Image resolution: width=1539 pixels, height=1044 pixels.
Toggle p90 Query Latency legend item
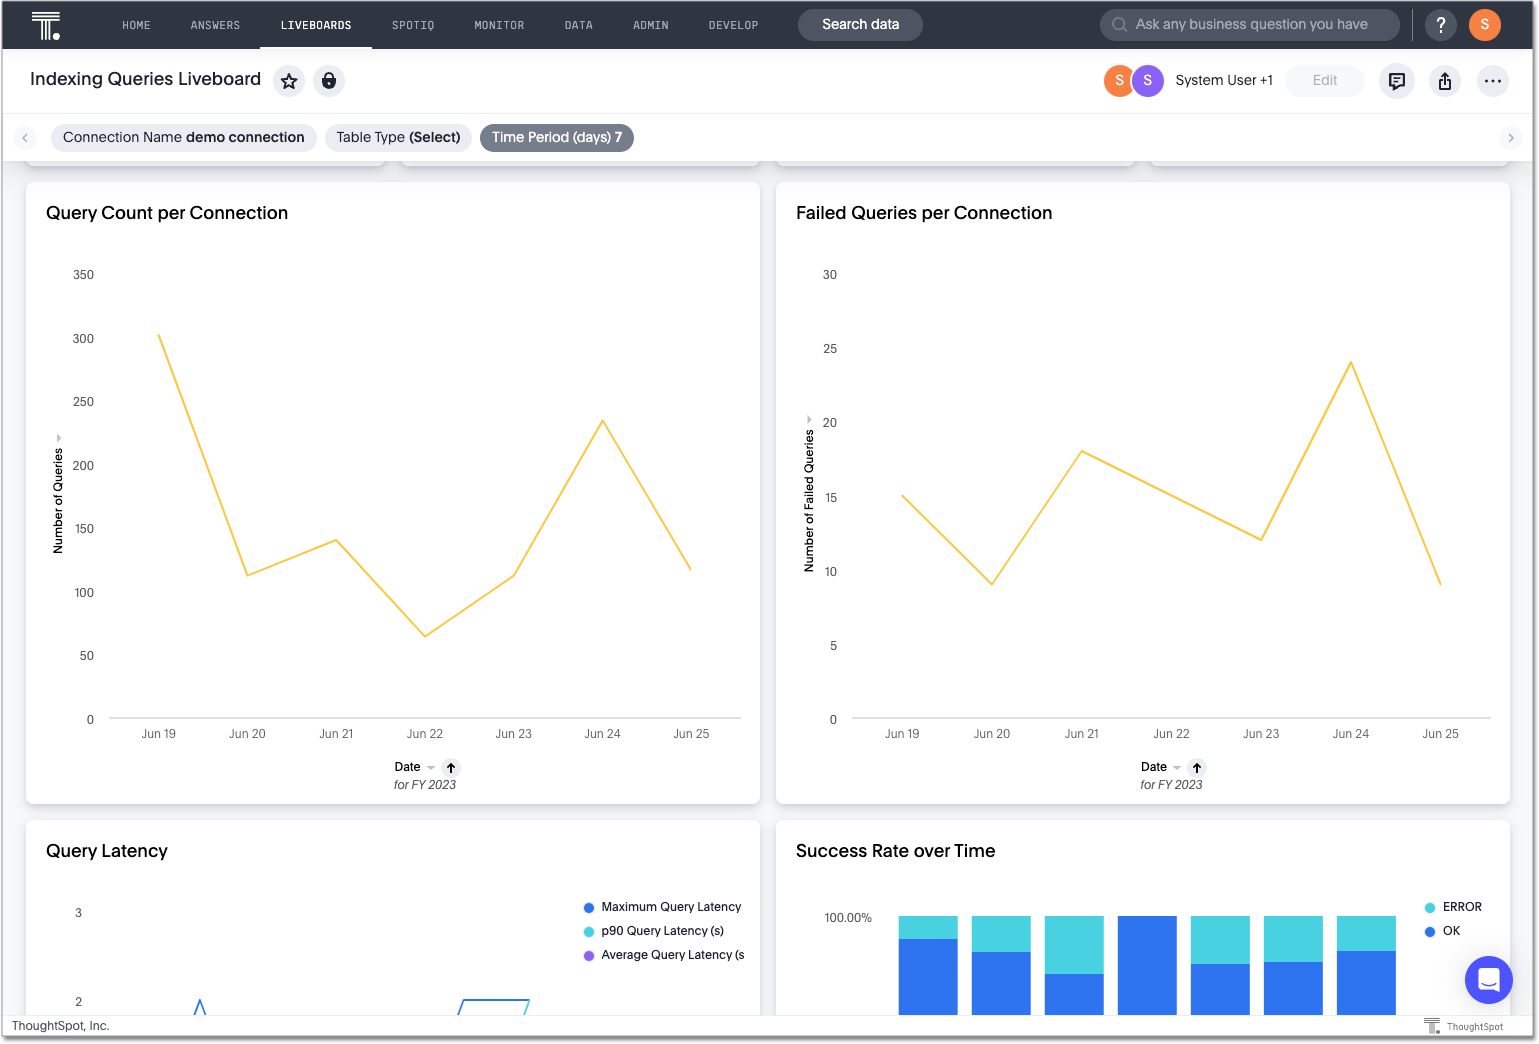[661, 931]
